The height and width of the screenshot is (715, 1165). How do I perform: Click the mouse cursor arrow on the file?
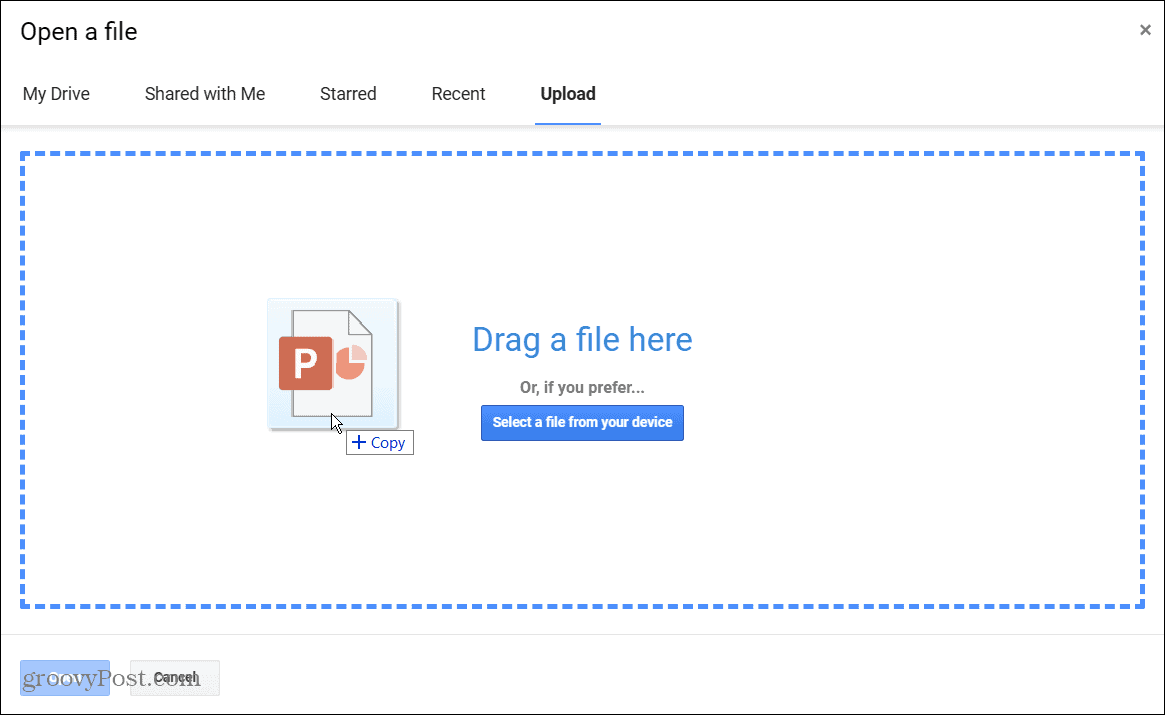coord(334,421)
